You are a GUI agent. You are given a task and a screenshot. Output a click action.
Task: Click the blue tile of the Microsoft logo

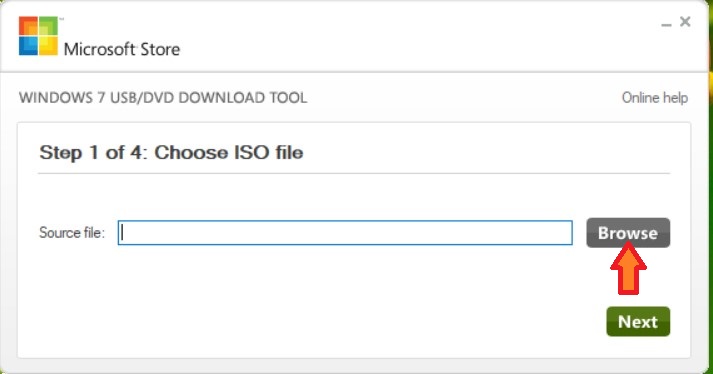click(x=28, y=46)
